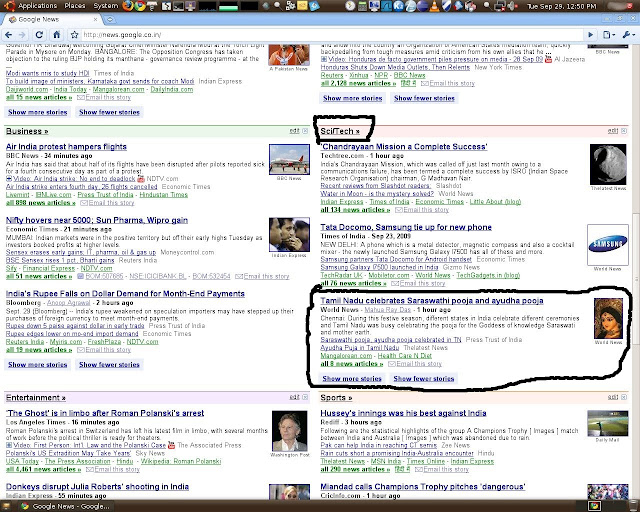This screenshot has height=512, width=640.
Task: Click the moon image for the Chandrayaan story
Action: click(608, 165)
